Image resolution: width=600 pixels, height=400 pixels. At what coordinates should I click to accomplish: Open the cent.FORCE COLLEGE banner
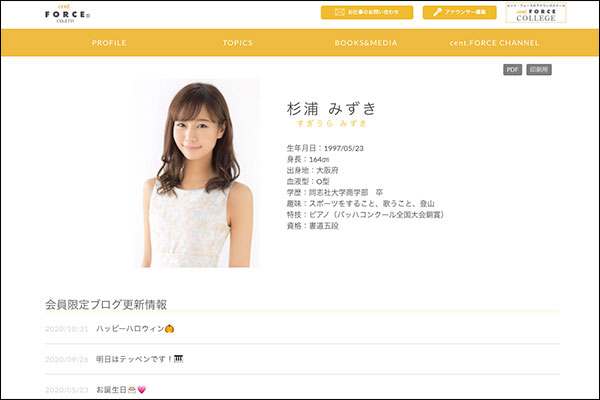pyautogui.click(x=535, y=13)
